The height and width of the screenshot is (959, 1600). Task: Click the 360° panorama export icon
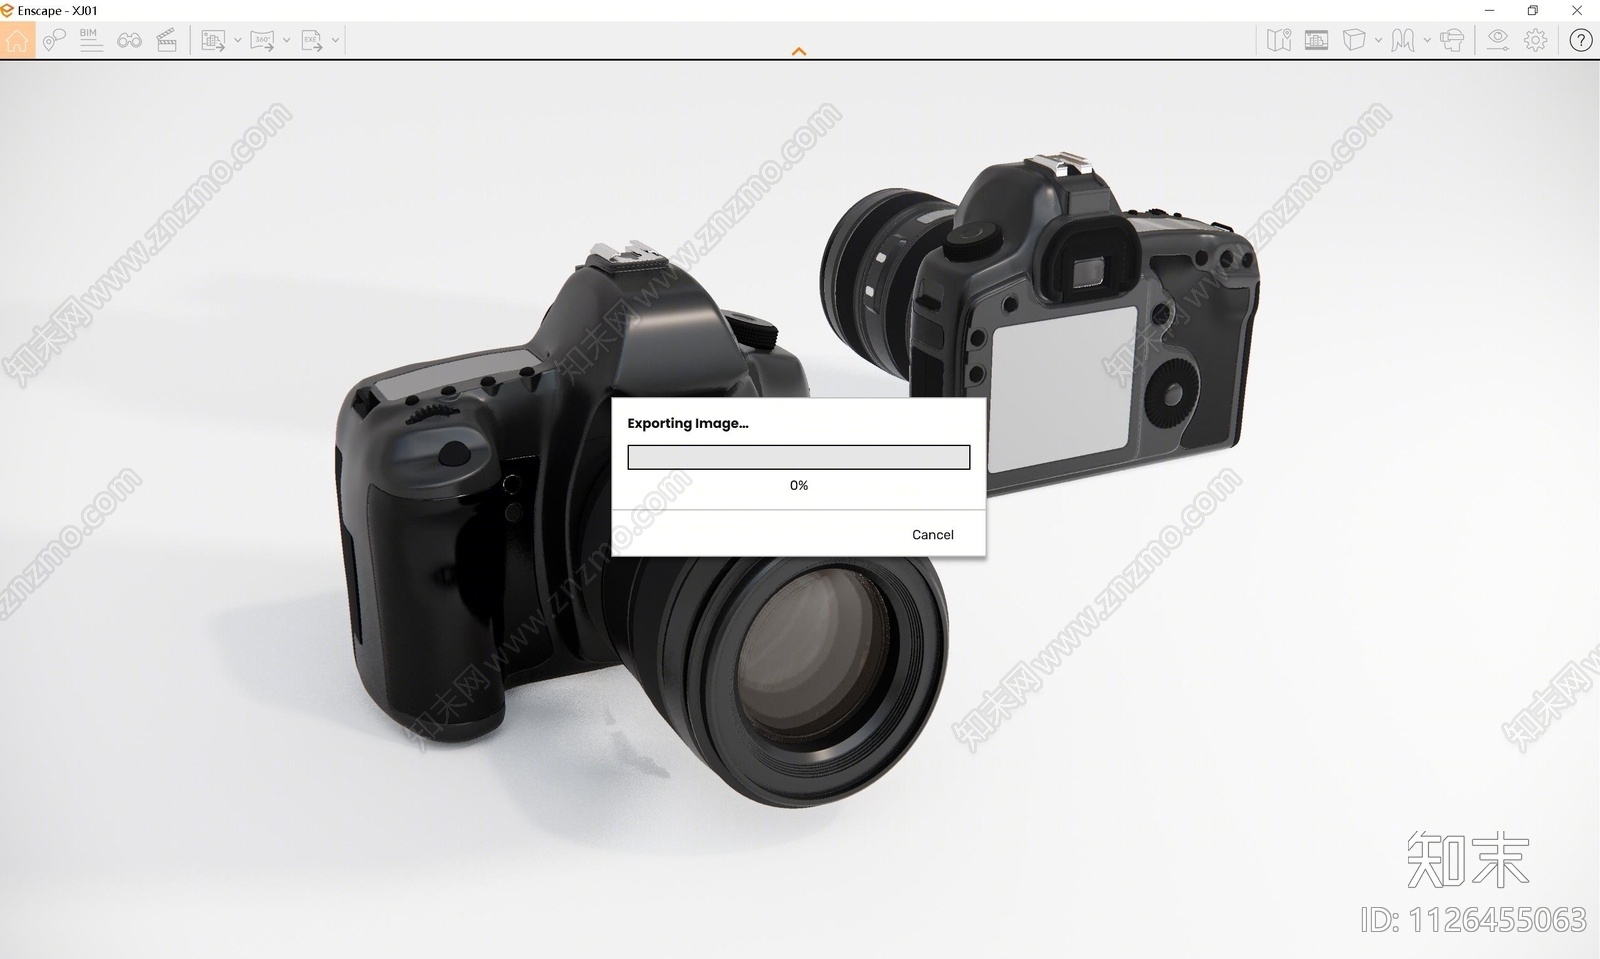coord(262,41)
